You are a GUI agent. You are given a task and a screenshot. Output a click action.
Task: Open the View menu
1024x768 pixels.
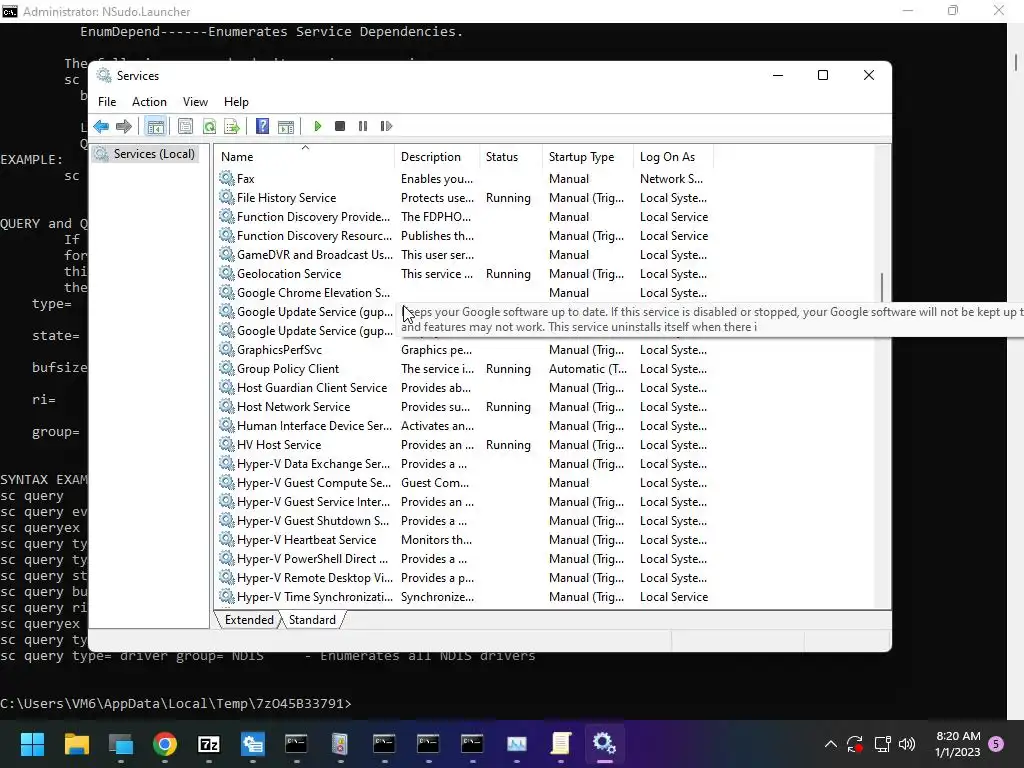point(195,102)
